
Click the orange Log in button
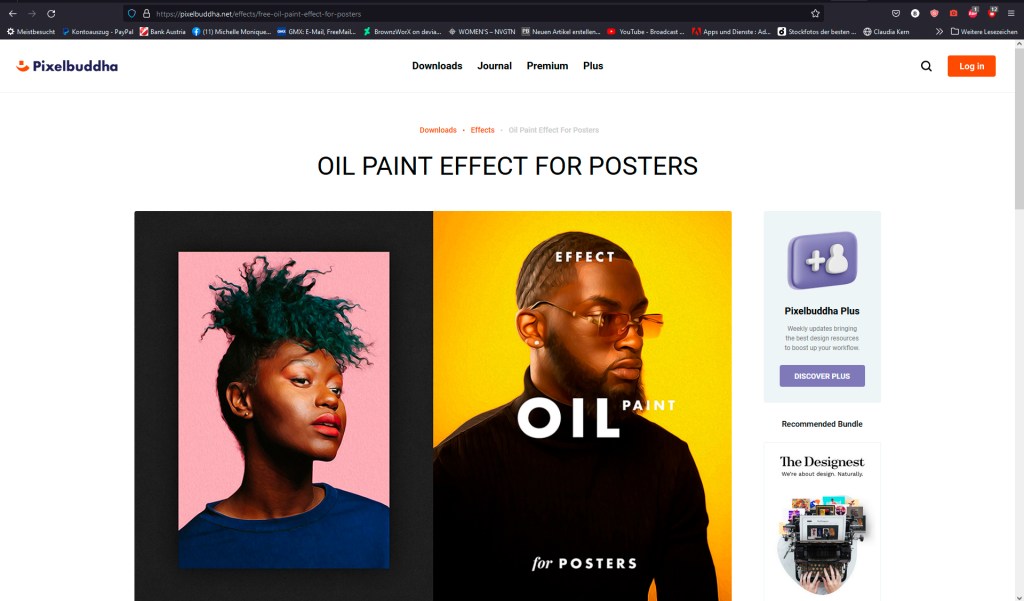coord(971,66)
